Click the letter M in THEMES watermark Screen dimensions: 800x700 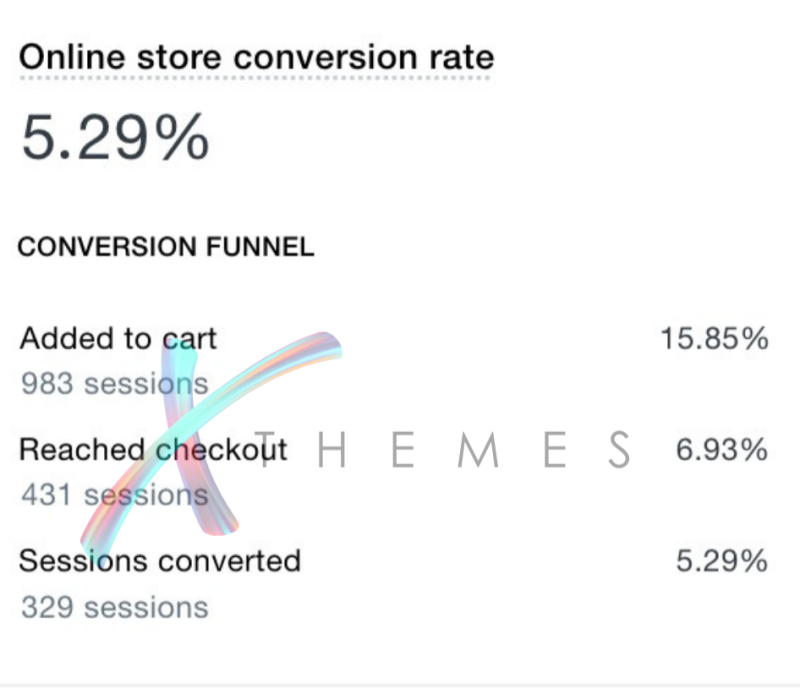[x=478, y=449]
